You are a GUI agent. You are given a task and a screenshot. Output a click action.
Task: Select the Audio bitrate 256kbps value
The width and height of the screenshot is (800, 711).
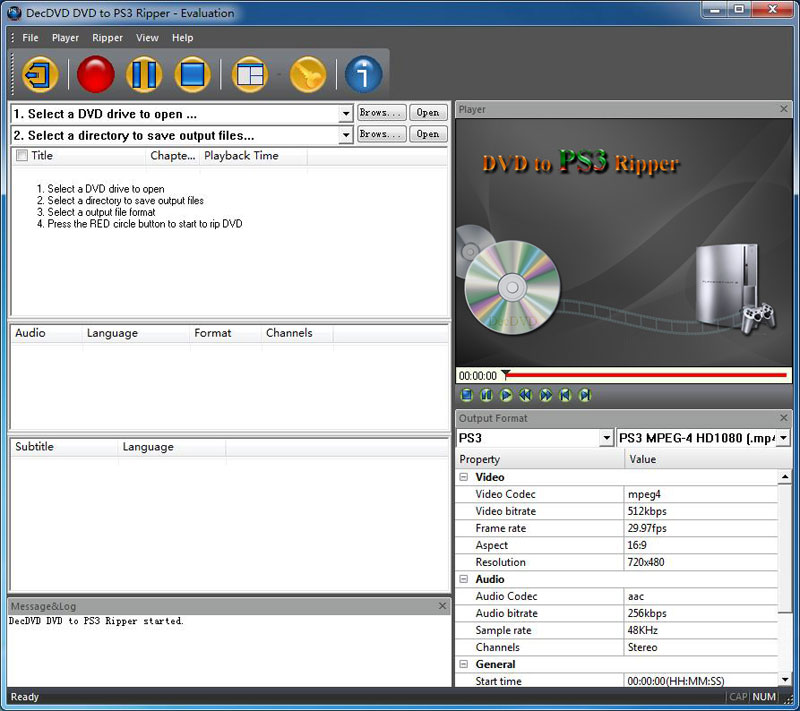pyautogui.click(x=701, y=613)
